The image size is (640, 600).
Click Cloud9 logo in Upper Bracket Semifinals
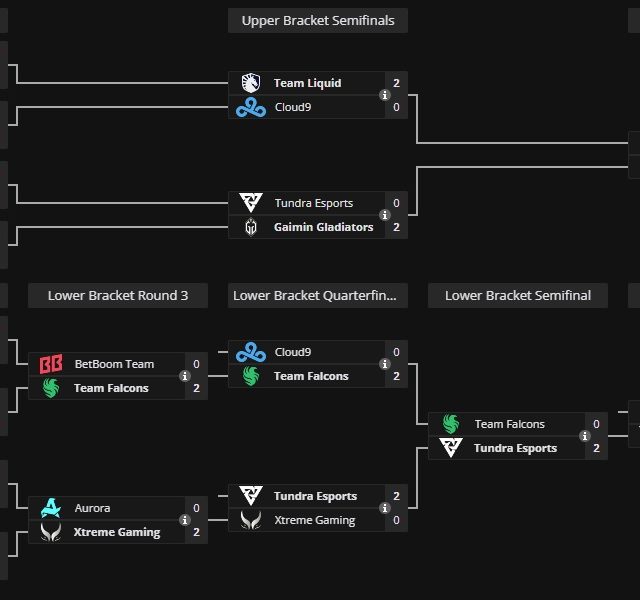pyautogui.click(x=250, y=107)
